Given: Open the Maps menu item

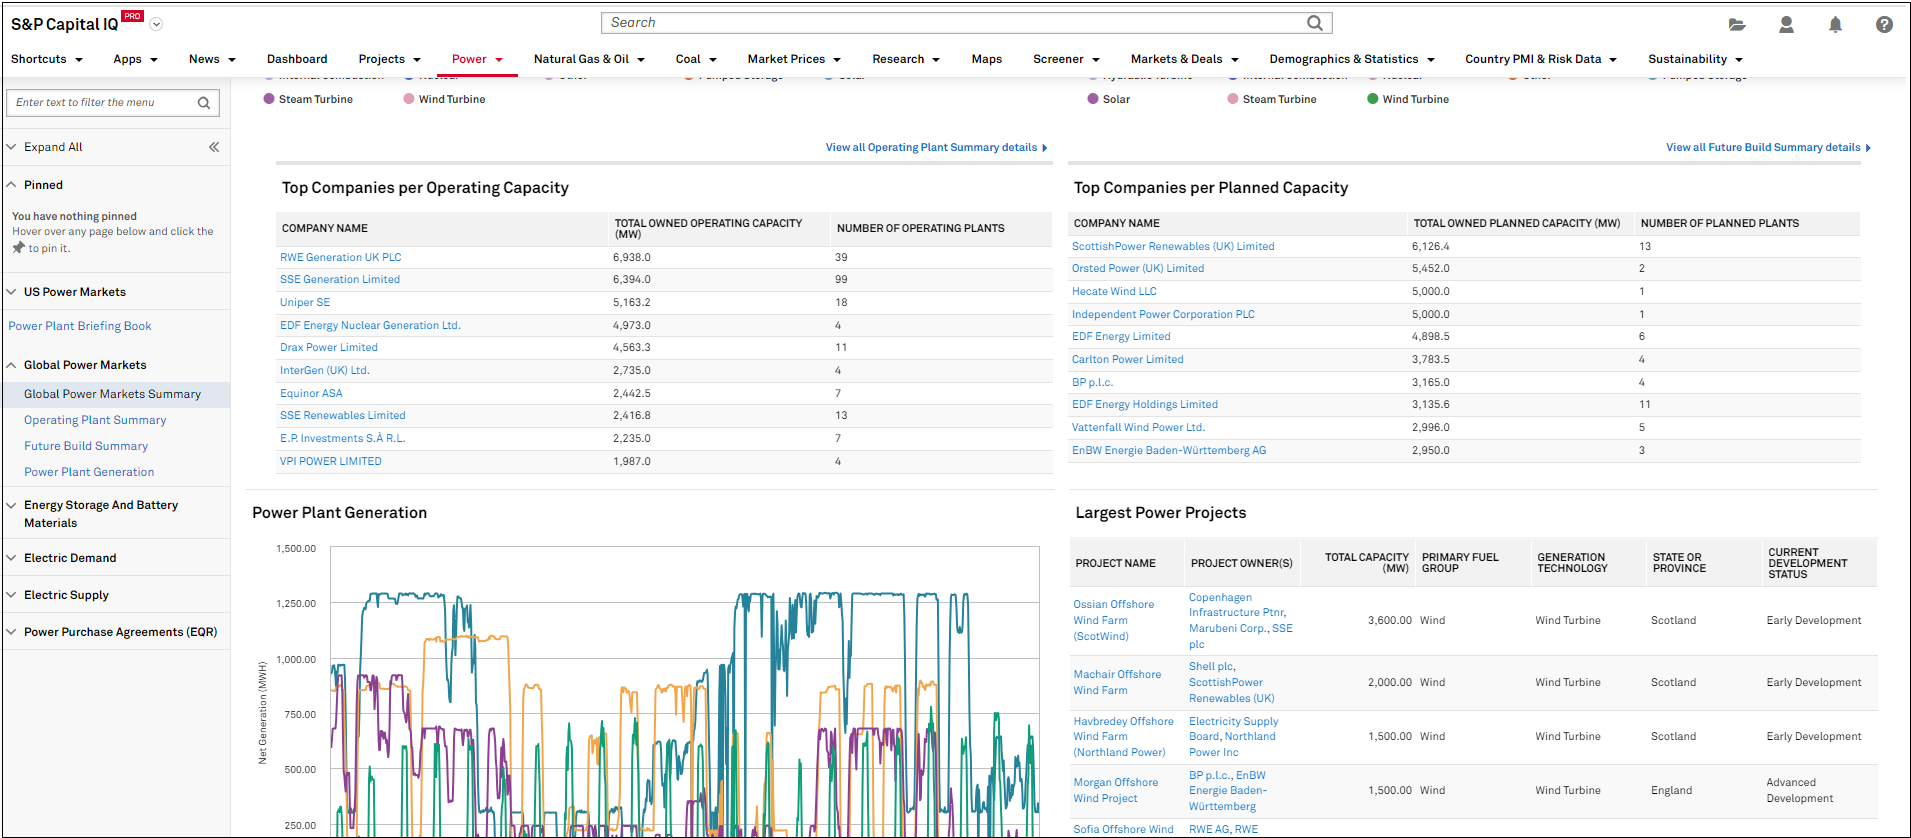Looking at the screenshot, I should [986, 59].
